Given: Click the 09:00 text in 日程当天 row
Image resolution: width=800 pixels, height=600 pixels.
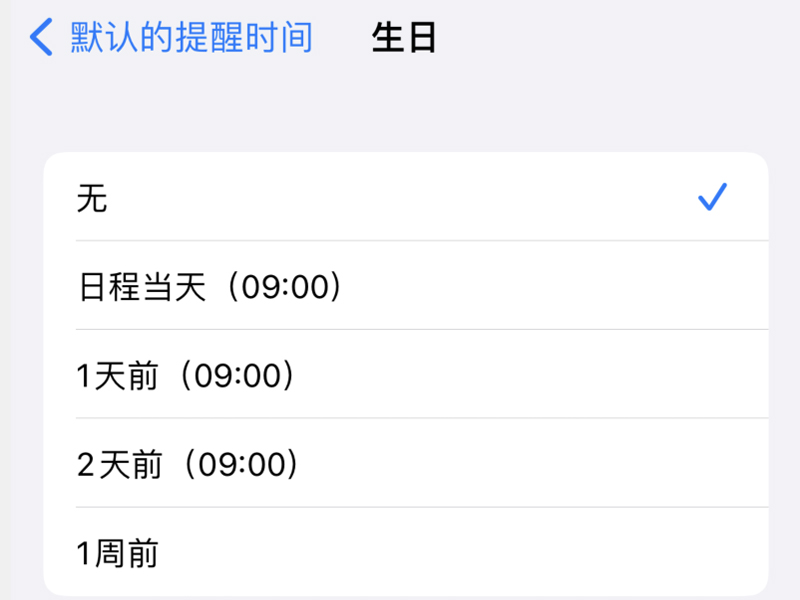Looking at the screenshot, I should (x=286, y=288).
